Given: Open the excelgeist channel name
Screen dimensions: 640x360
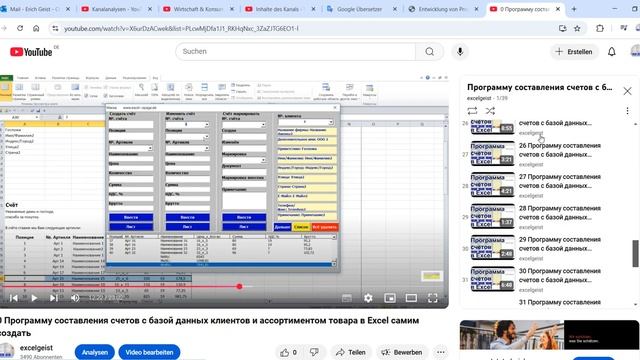Looking at the screenshot, I should point(36,348).
